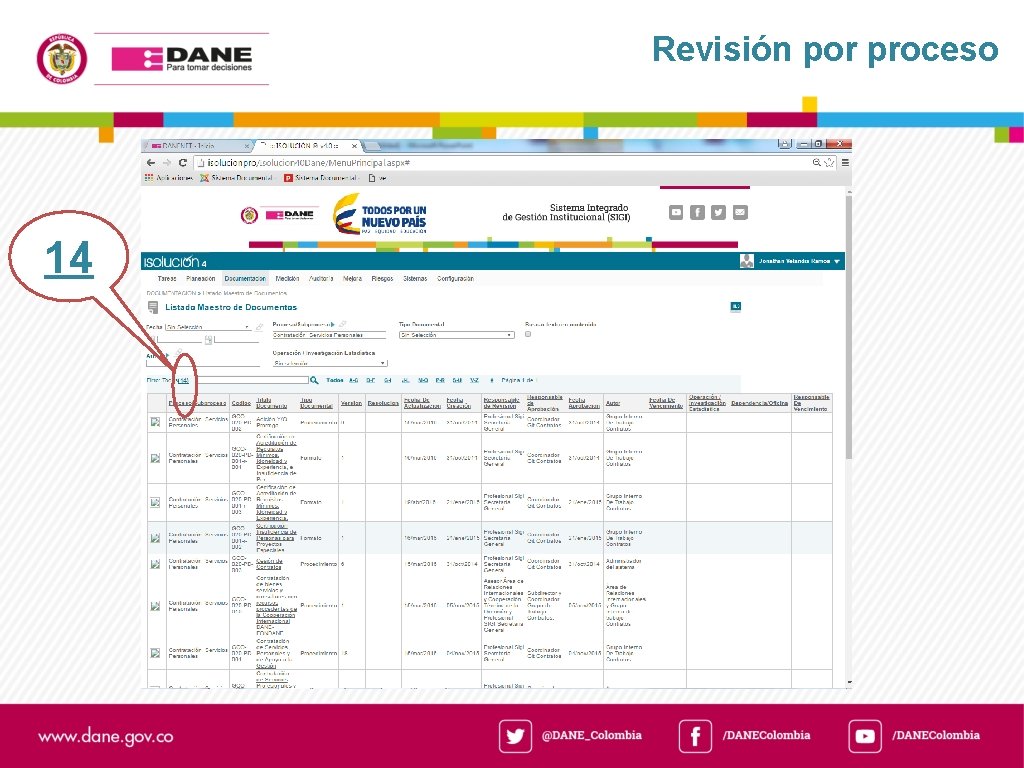Screen dimensions: 1024x768
Task: Sort by the Fecha Creacion column header
Action: pyautogui.click(x=459, y=403)
